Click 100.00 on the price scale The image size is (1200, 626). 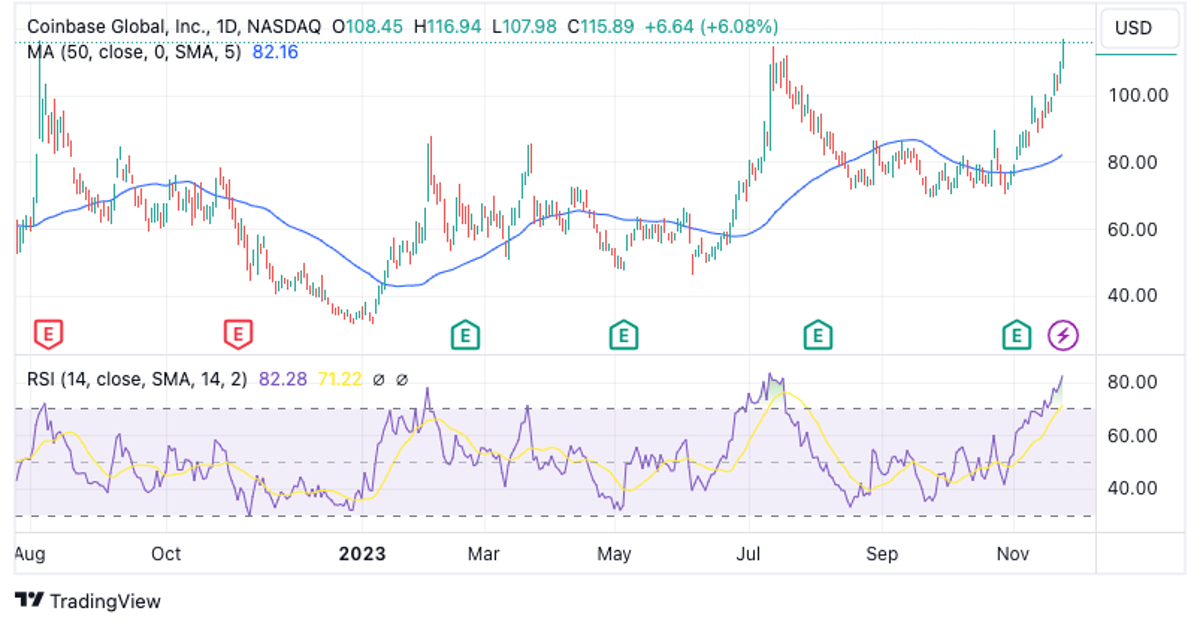click(x=1139, y=96)
